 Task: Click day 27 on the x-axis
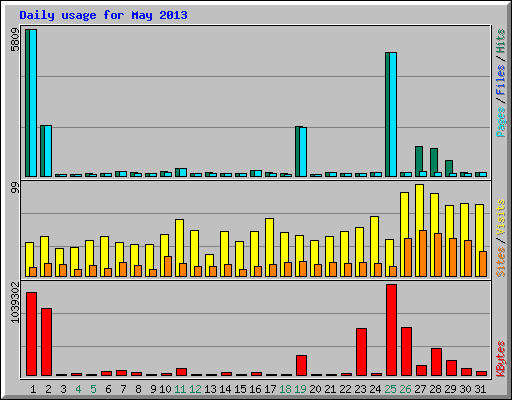tap(420, 389)
